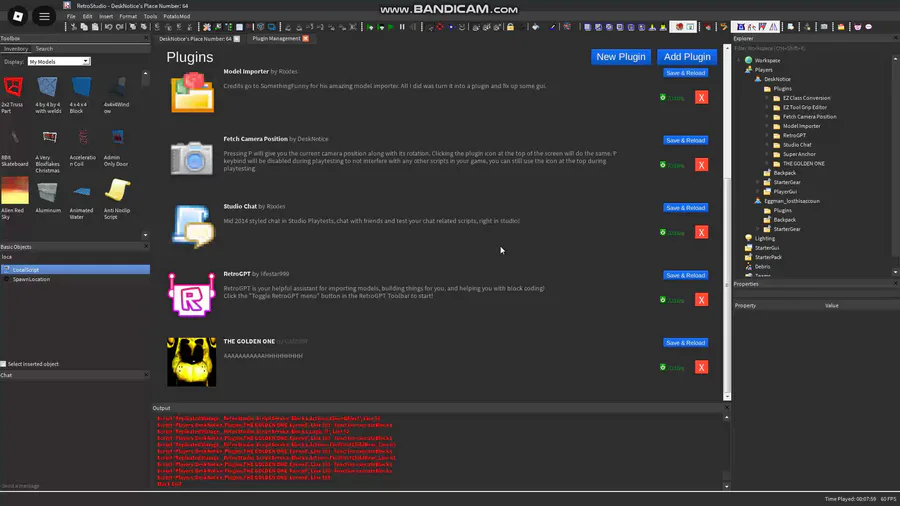Toggle the Active checkbox for RetroGPT
The width and height of the screenshot is (900, 506).
coord(663,299)
